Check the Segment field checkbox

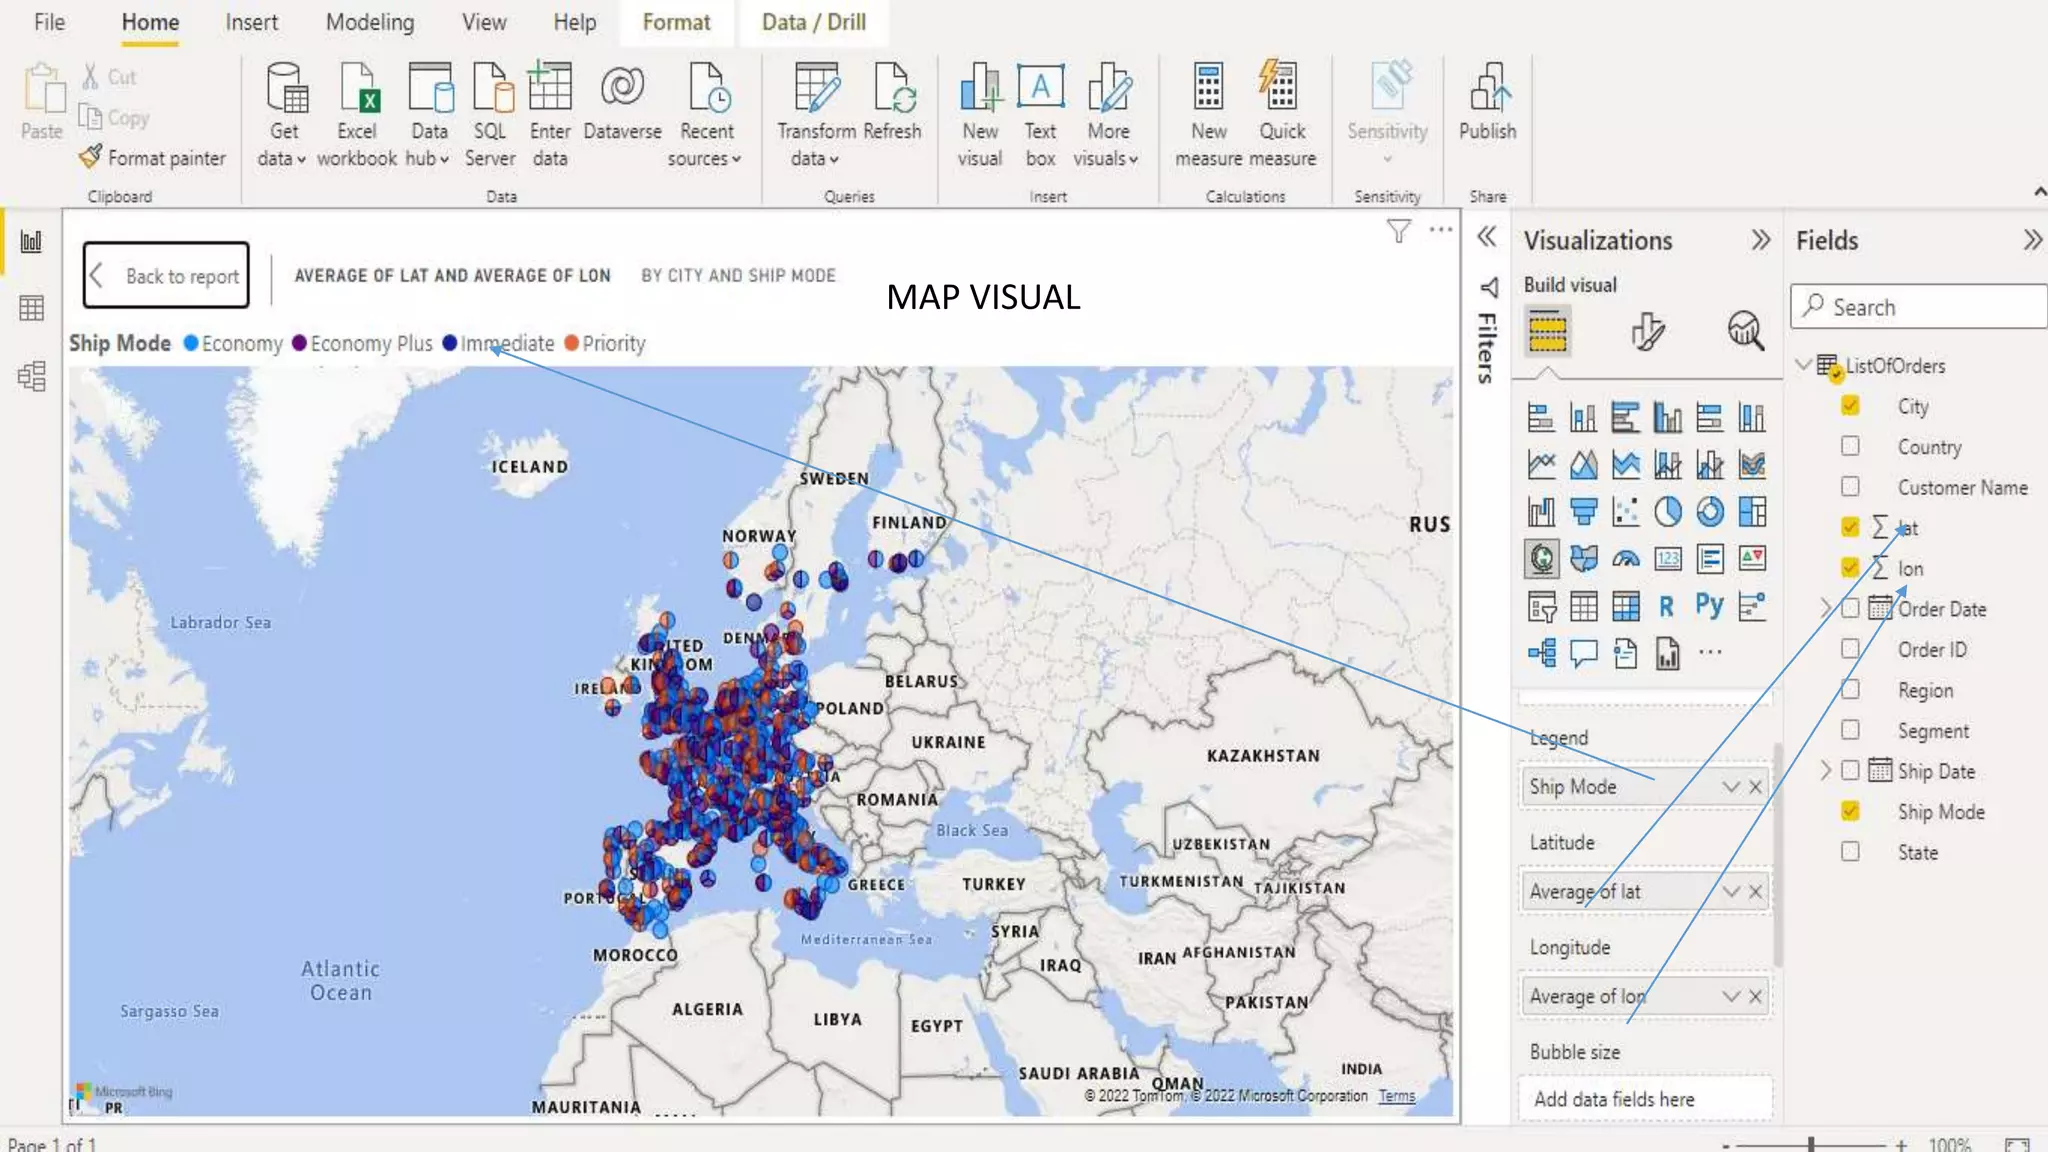click(x=1850, y=729)
